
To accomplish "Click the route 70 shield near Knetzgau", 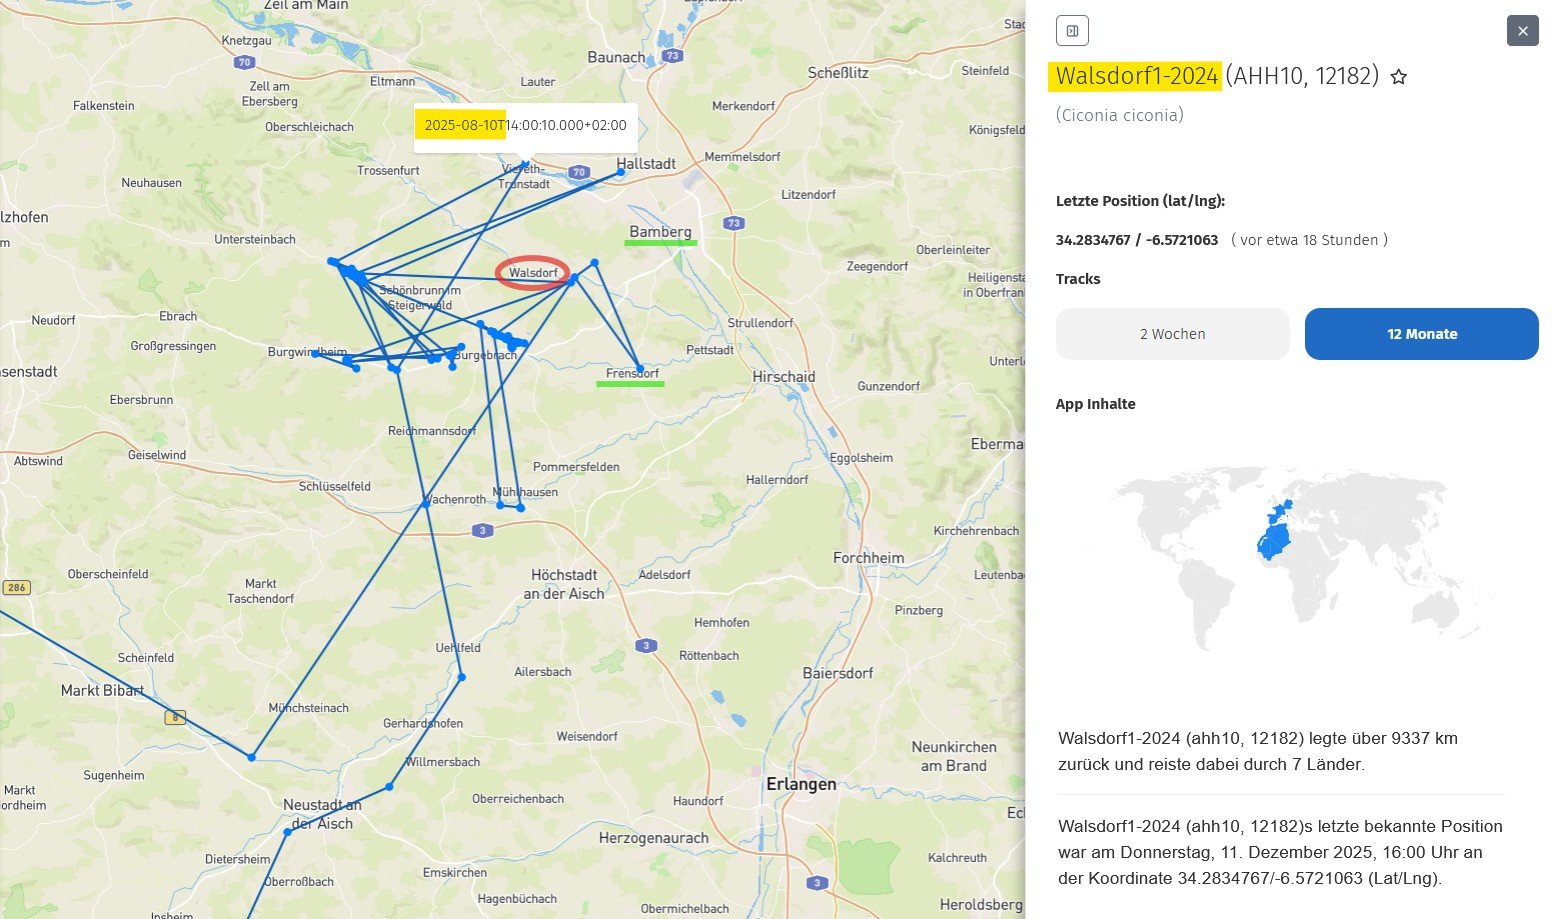I will point(244,62).
